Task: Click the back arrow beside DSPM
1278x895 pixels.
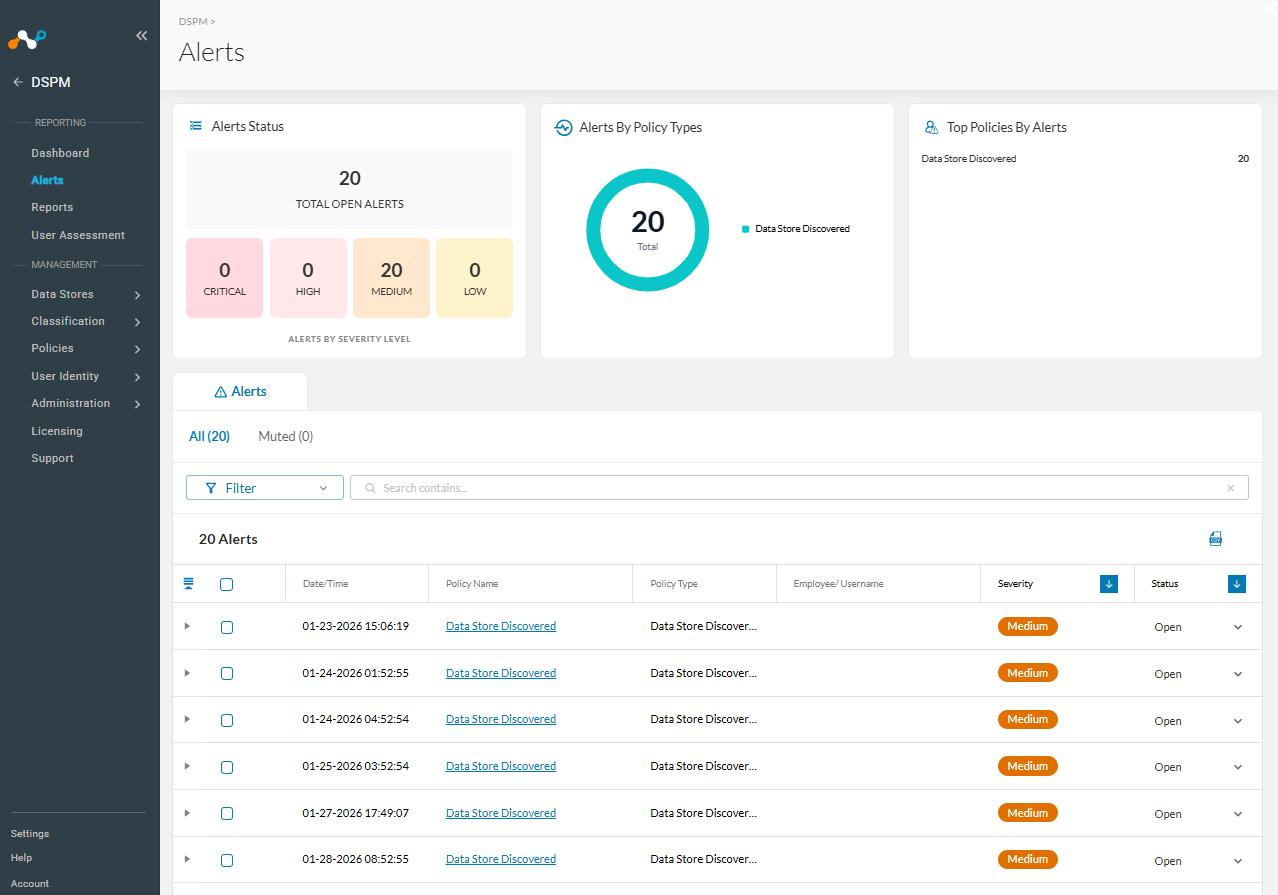Action: [18, 83]
